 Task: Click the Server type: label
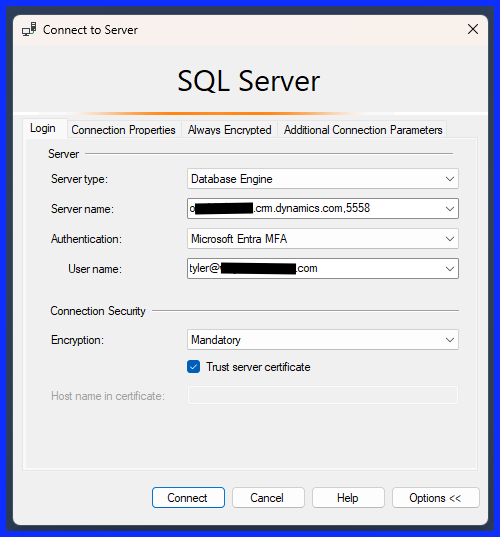79,179
